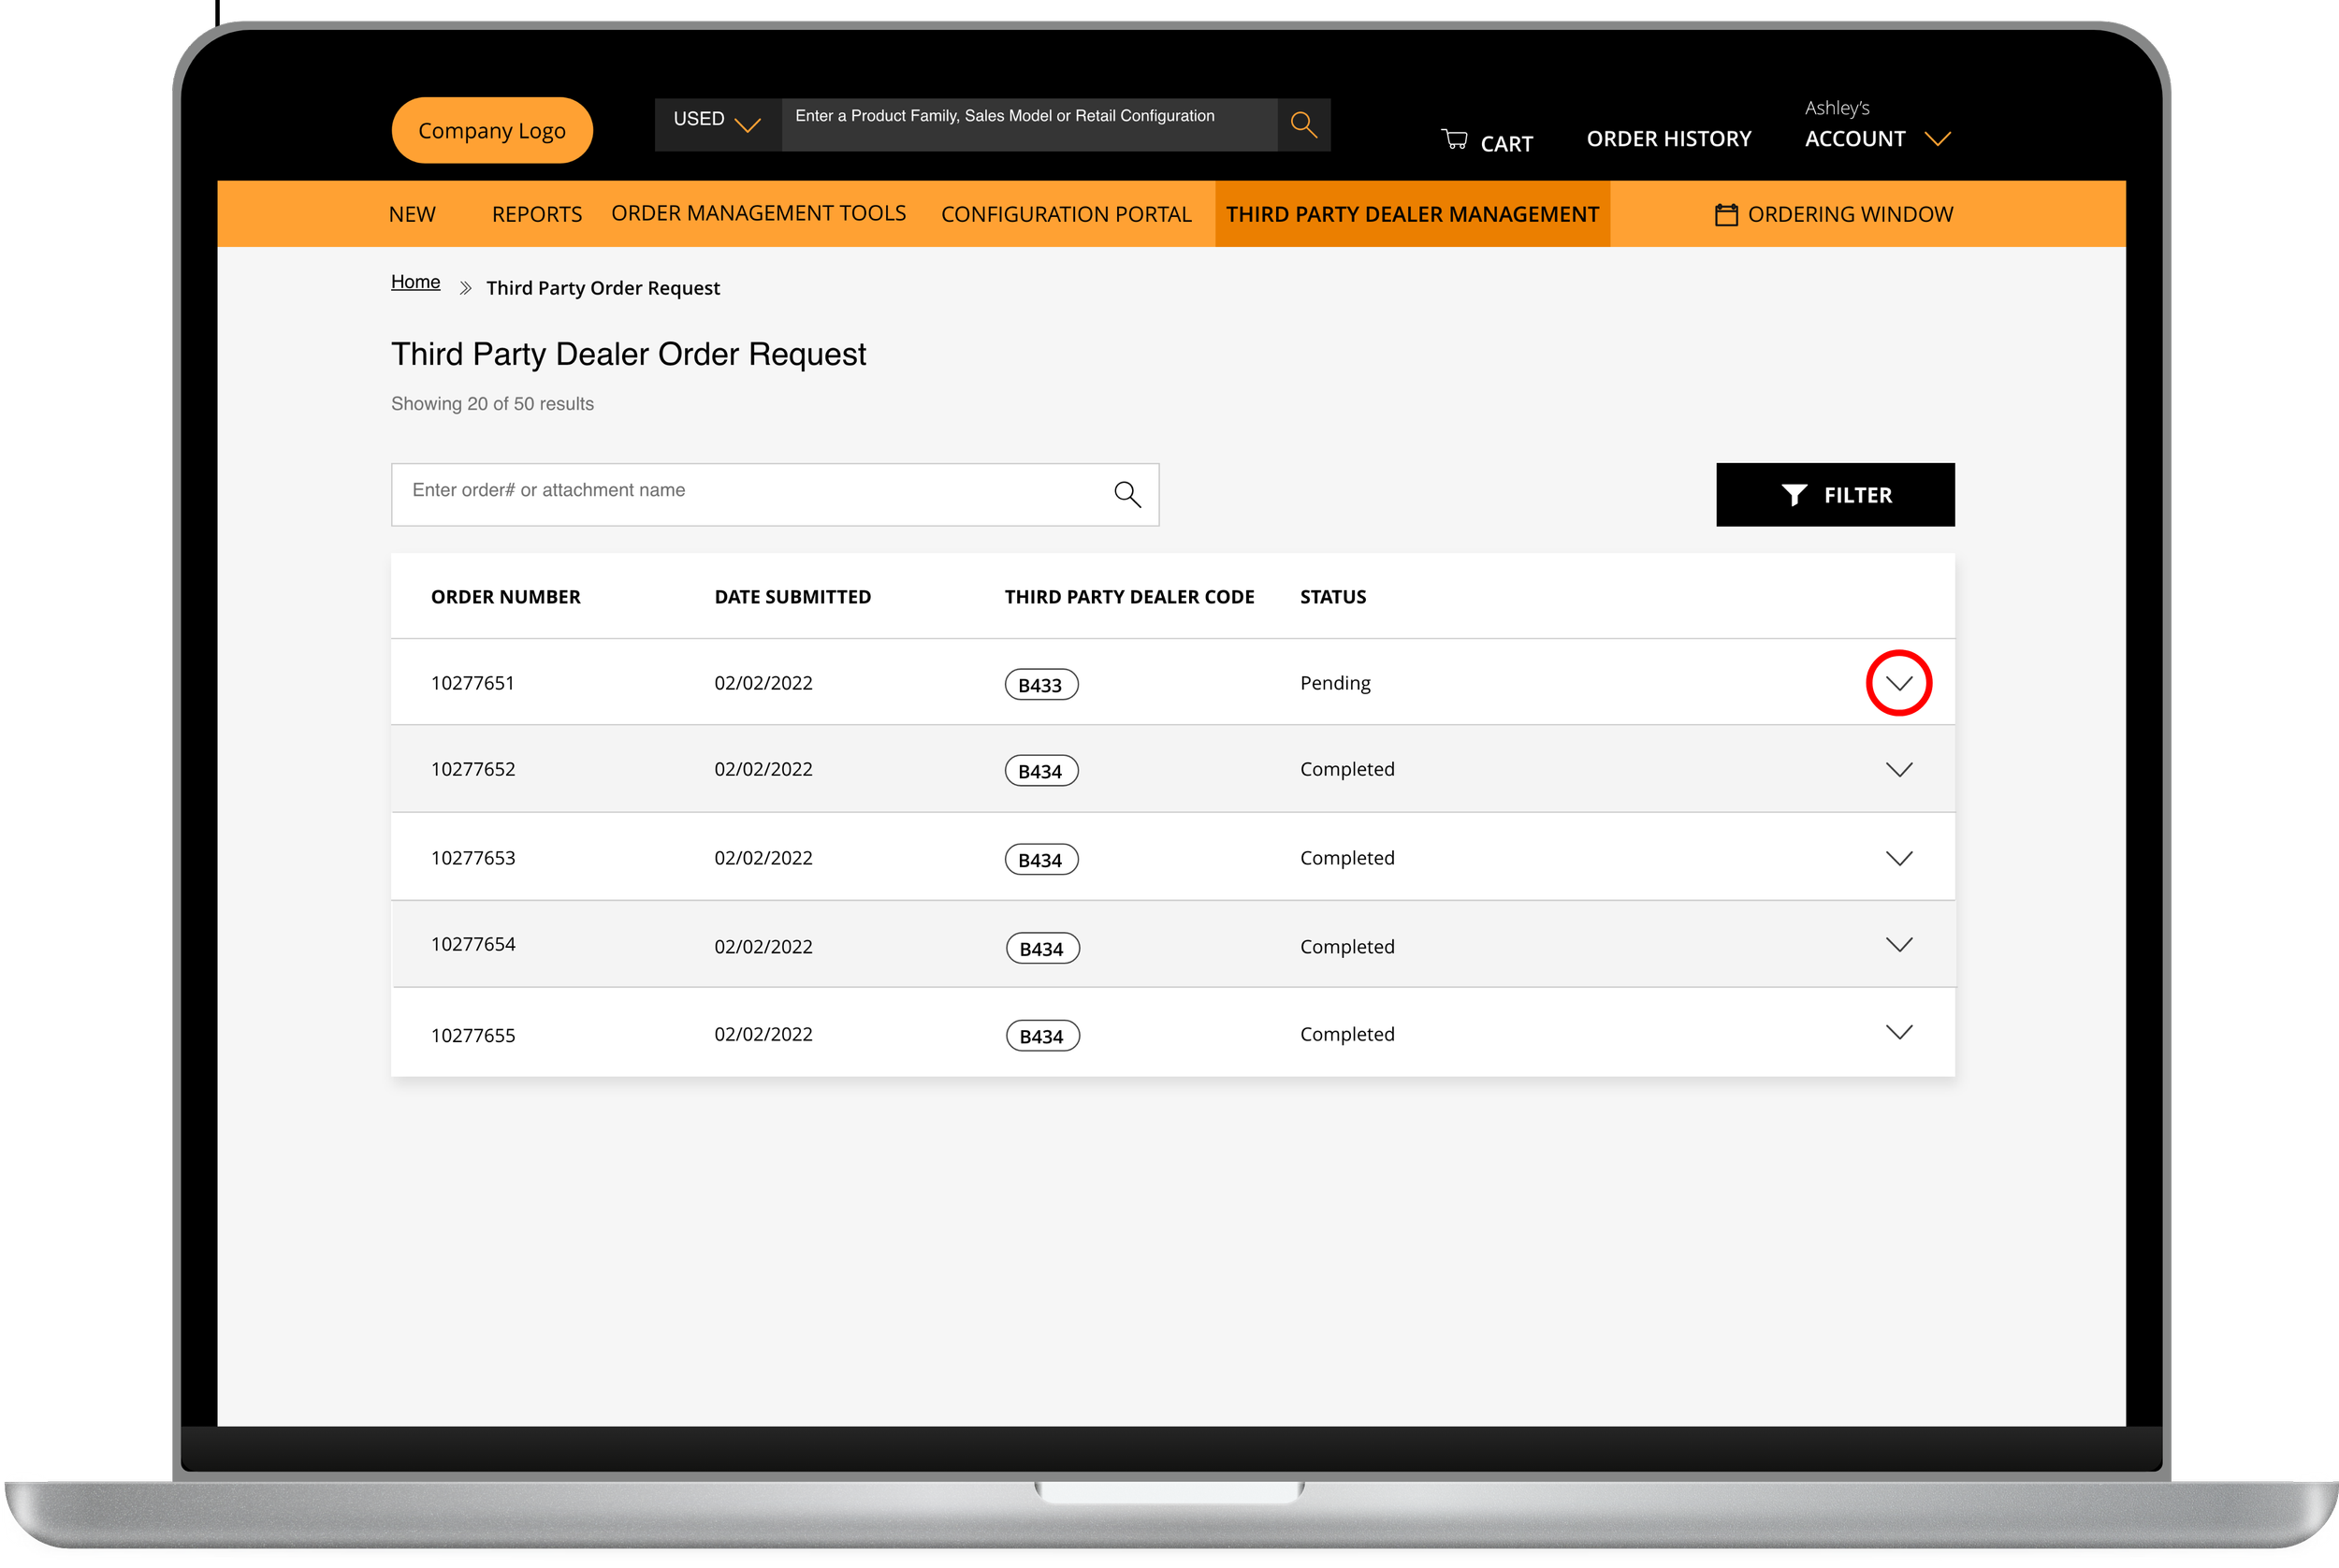Expand order 10277655 row chevron
The width and height of the screenshot is (2339, 1568).
(x=1898, y=1032)
